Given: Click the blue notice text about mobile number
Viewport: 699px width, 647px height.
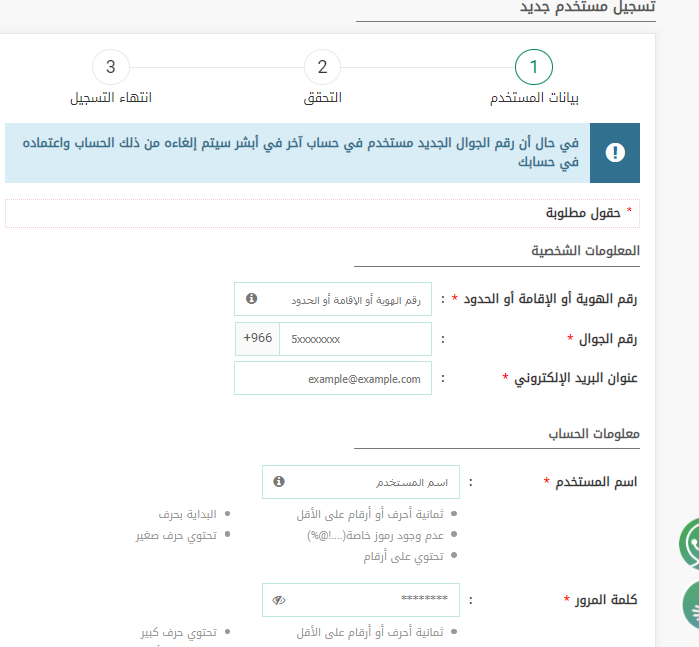Looking at the screenshot, I should (300, 152).
